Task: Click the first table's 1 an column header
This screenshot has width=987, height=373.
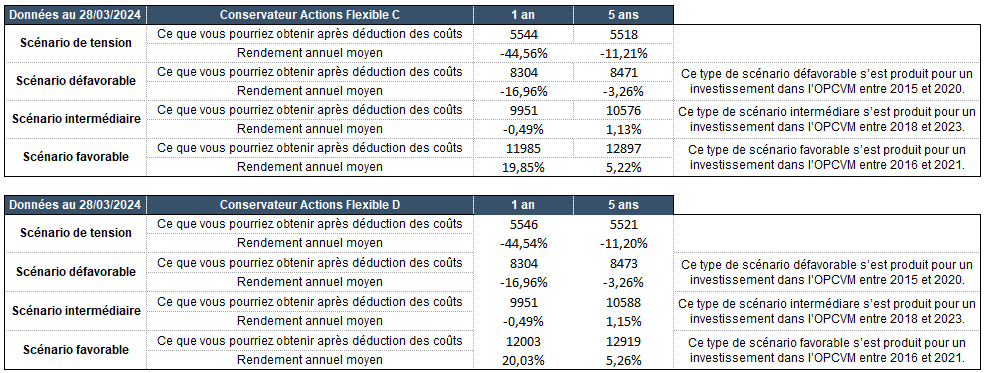Action: [523, 14]
